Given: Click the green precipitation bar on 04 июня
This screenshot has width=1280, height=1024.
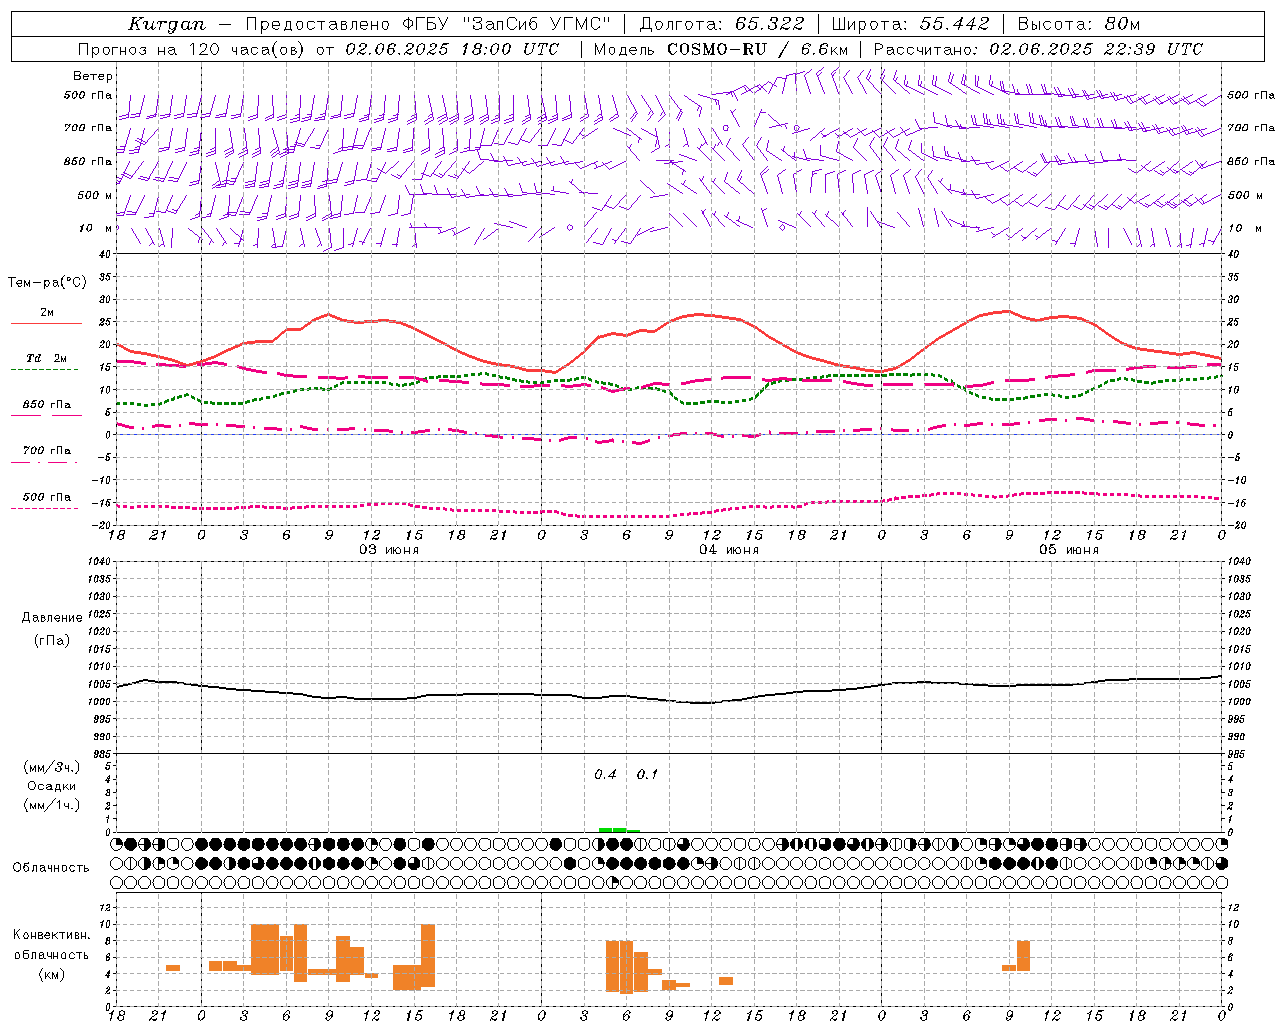Looking at the screenshot, I should click(x=619, y=829).
